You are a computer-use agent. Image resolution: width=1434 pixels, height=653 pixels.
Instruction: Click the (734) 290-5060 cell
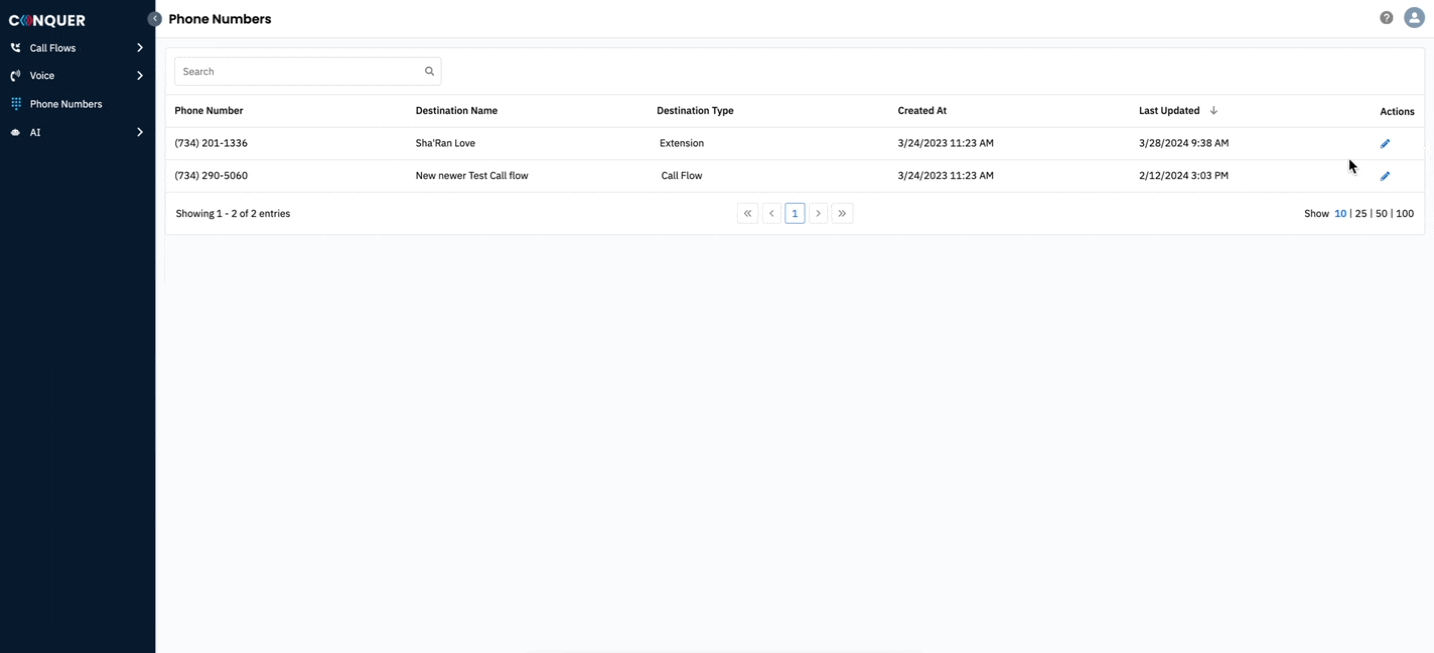point(211,176)
